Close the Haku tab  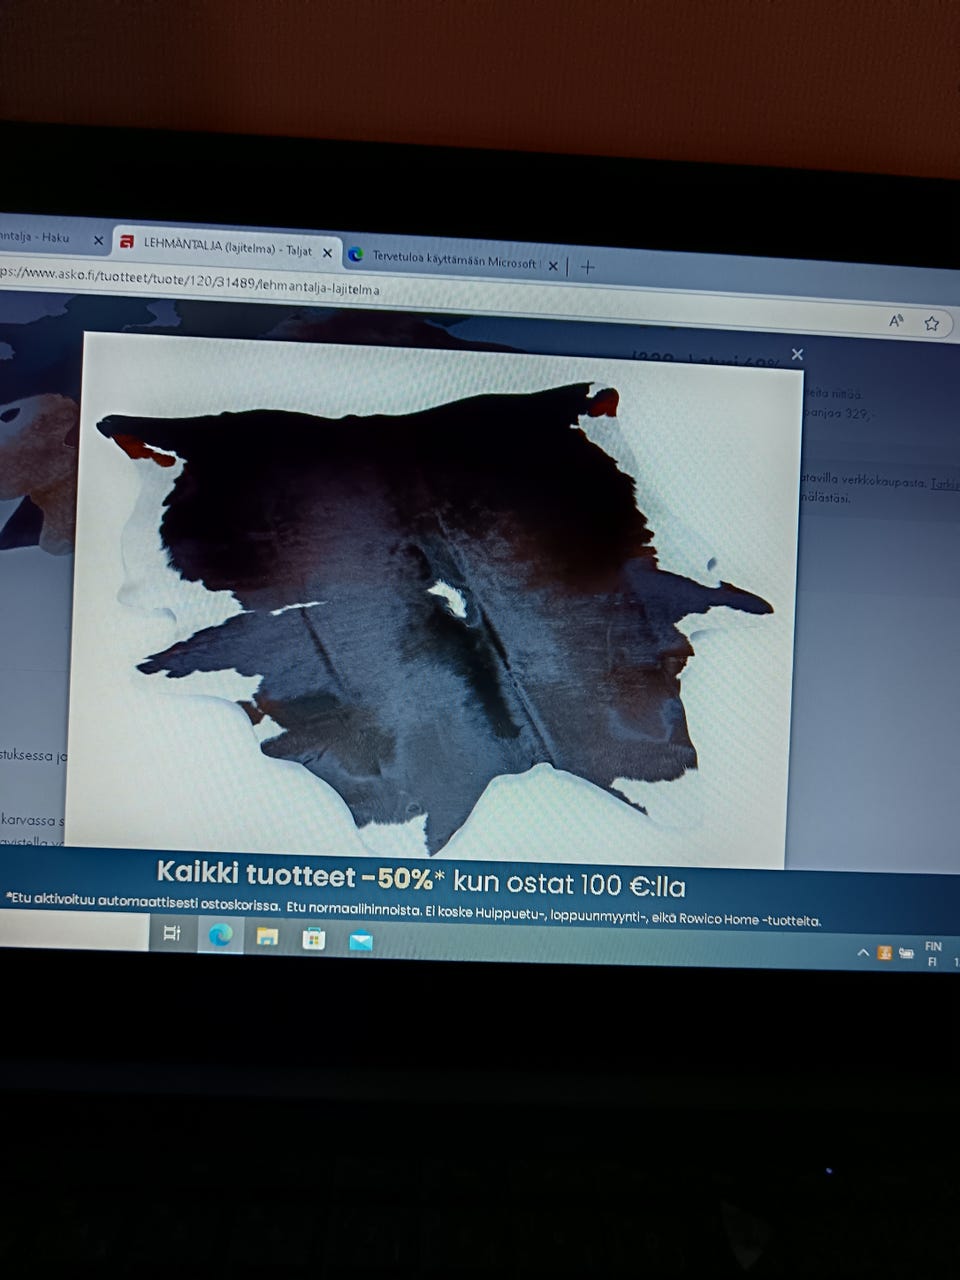[x=98, y=240]
